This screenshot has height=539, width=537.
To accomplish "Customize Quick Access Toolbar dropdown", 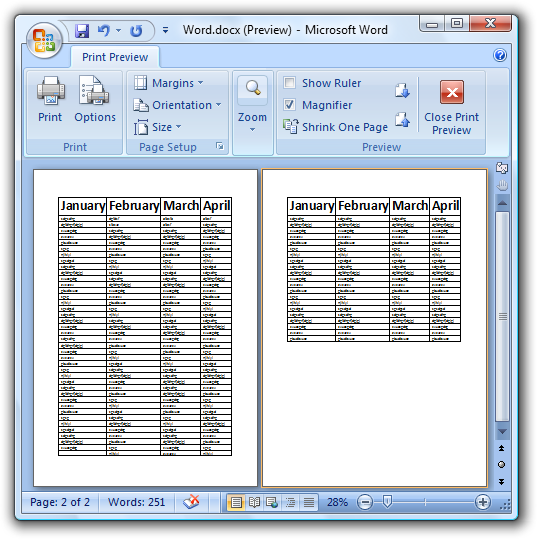I will (165, 30).
